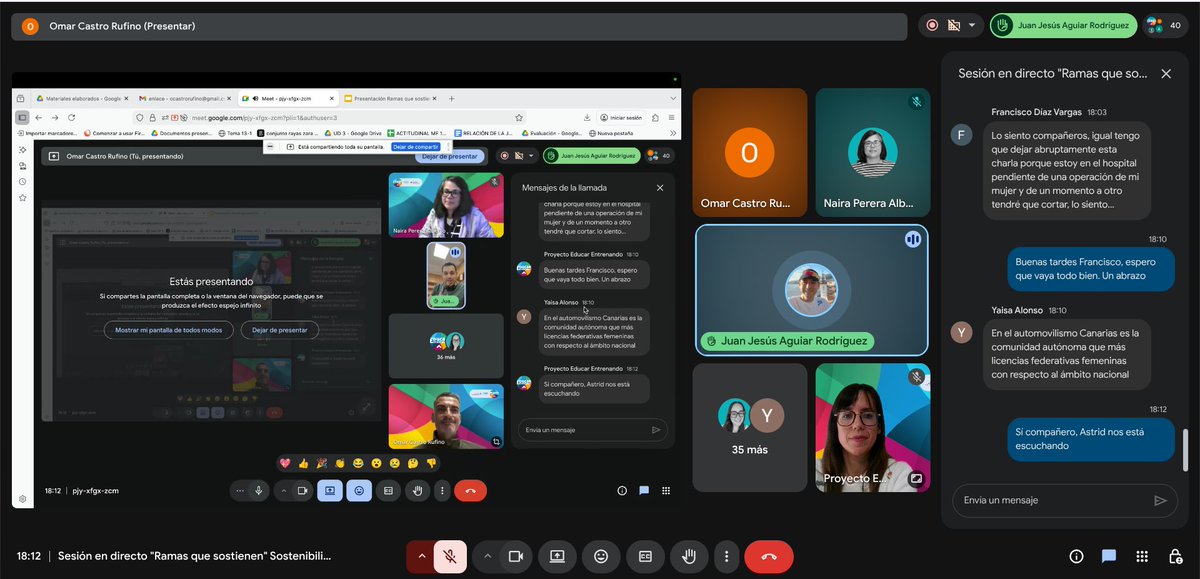The height and width of the screenshot is (579, 1200).
Task: Click the present screen button in main bar
Action: point(557,556)
